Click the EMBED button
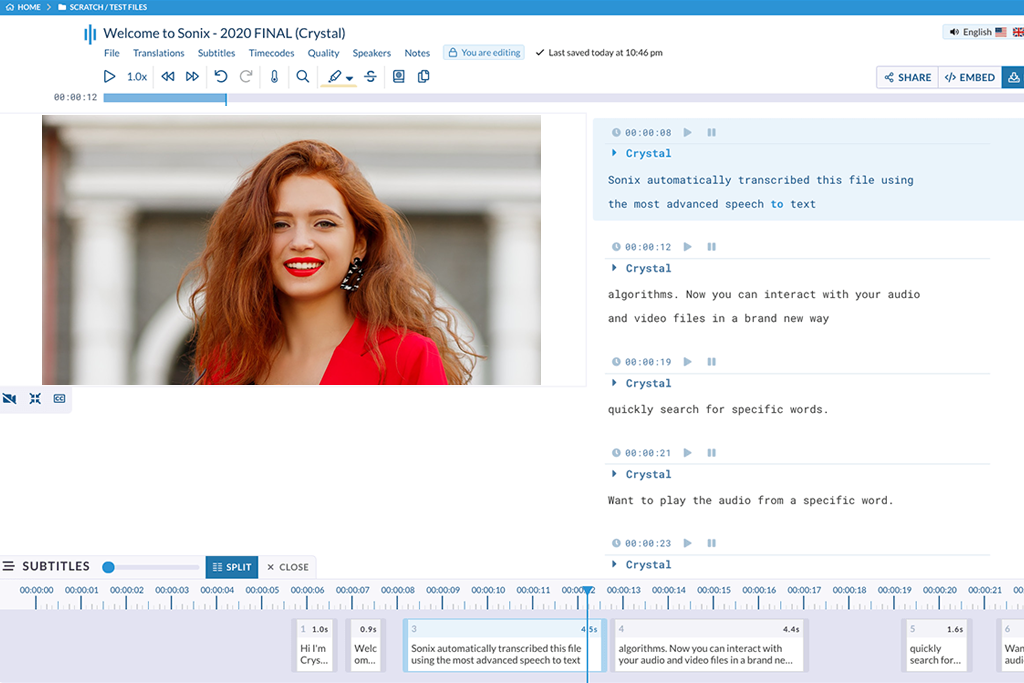The height and width of the screenshot is (683, 1024). [970, 77]
